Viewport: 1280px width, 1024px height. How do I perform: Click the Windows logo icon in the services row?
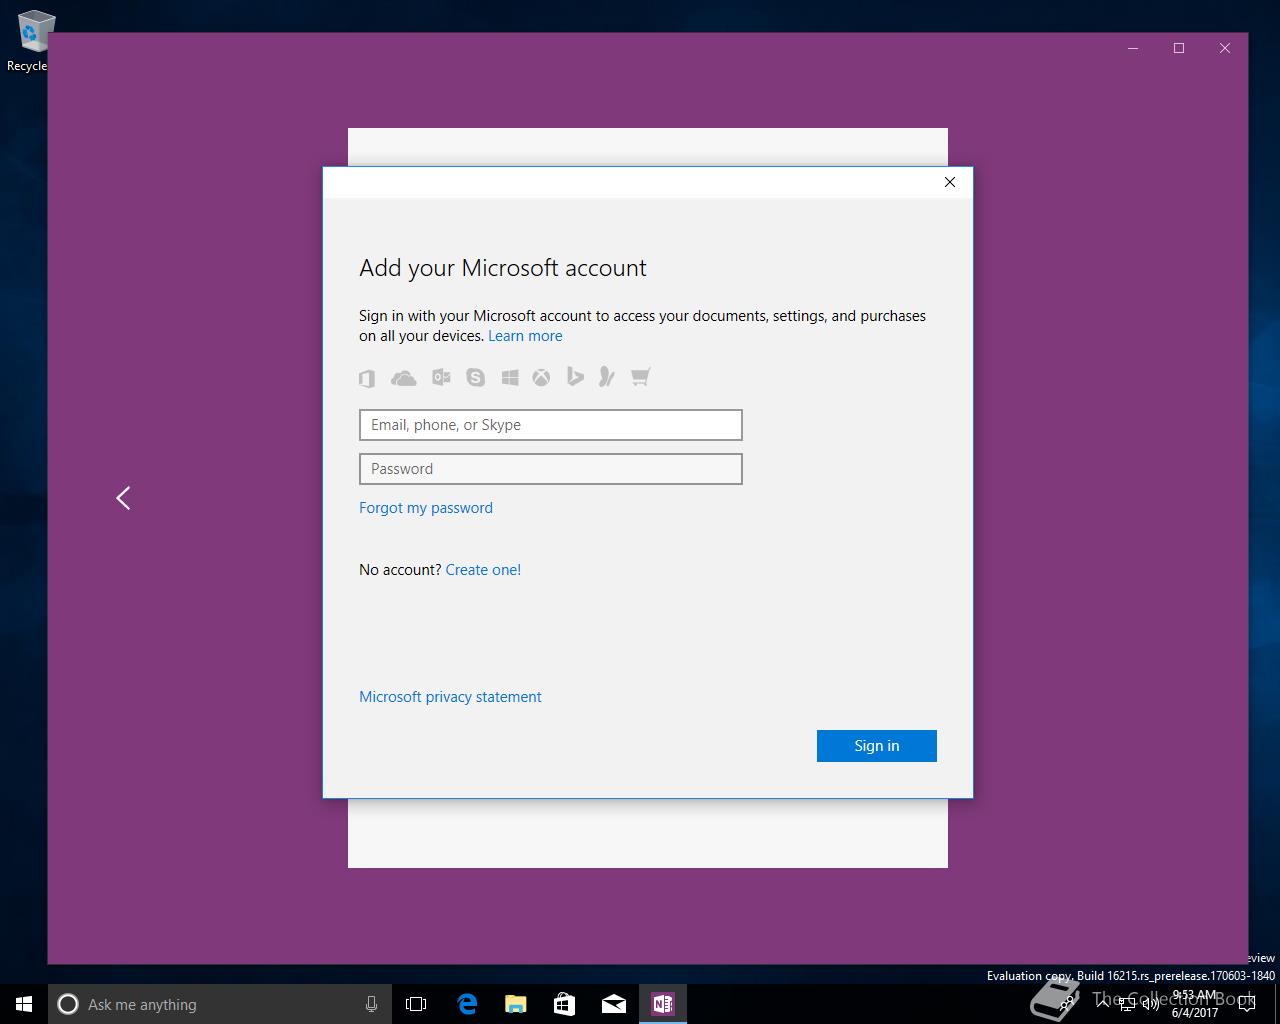[x=510, y=377]
